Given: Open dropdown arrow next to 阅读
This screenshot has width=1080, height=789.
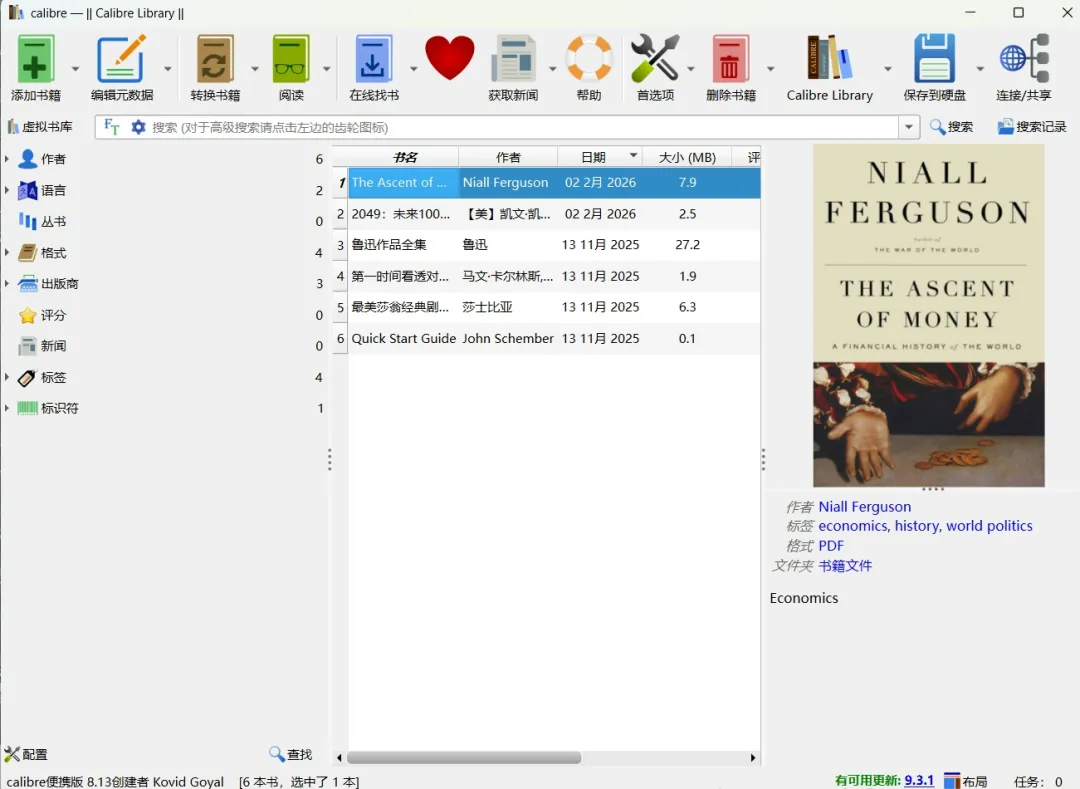Looking at the screenshot, I should [326, 69].
